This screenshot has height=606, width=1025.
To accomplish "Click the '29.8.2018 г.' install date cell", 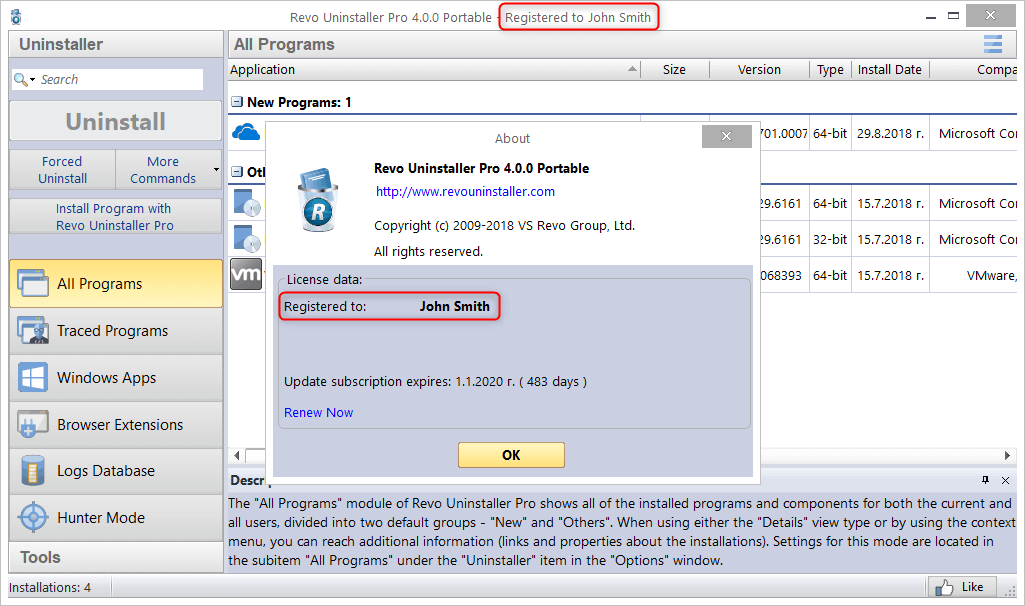I will coord(890,133).
